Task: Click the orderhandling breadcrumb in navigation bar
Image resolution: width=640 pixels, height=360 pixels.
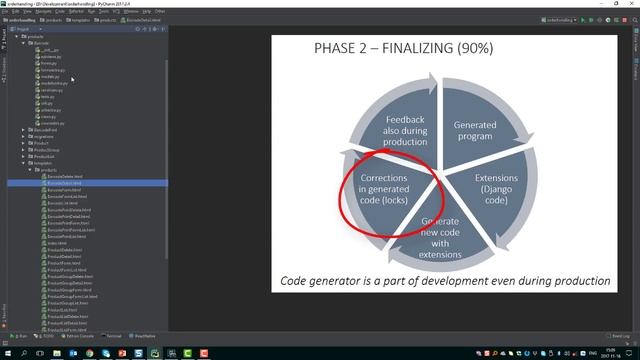Action: coord(19,20)
